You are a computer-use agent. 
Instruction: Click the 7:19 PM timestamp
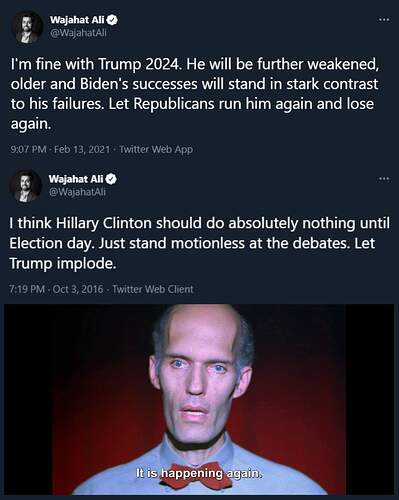27,289
